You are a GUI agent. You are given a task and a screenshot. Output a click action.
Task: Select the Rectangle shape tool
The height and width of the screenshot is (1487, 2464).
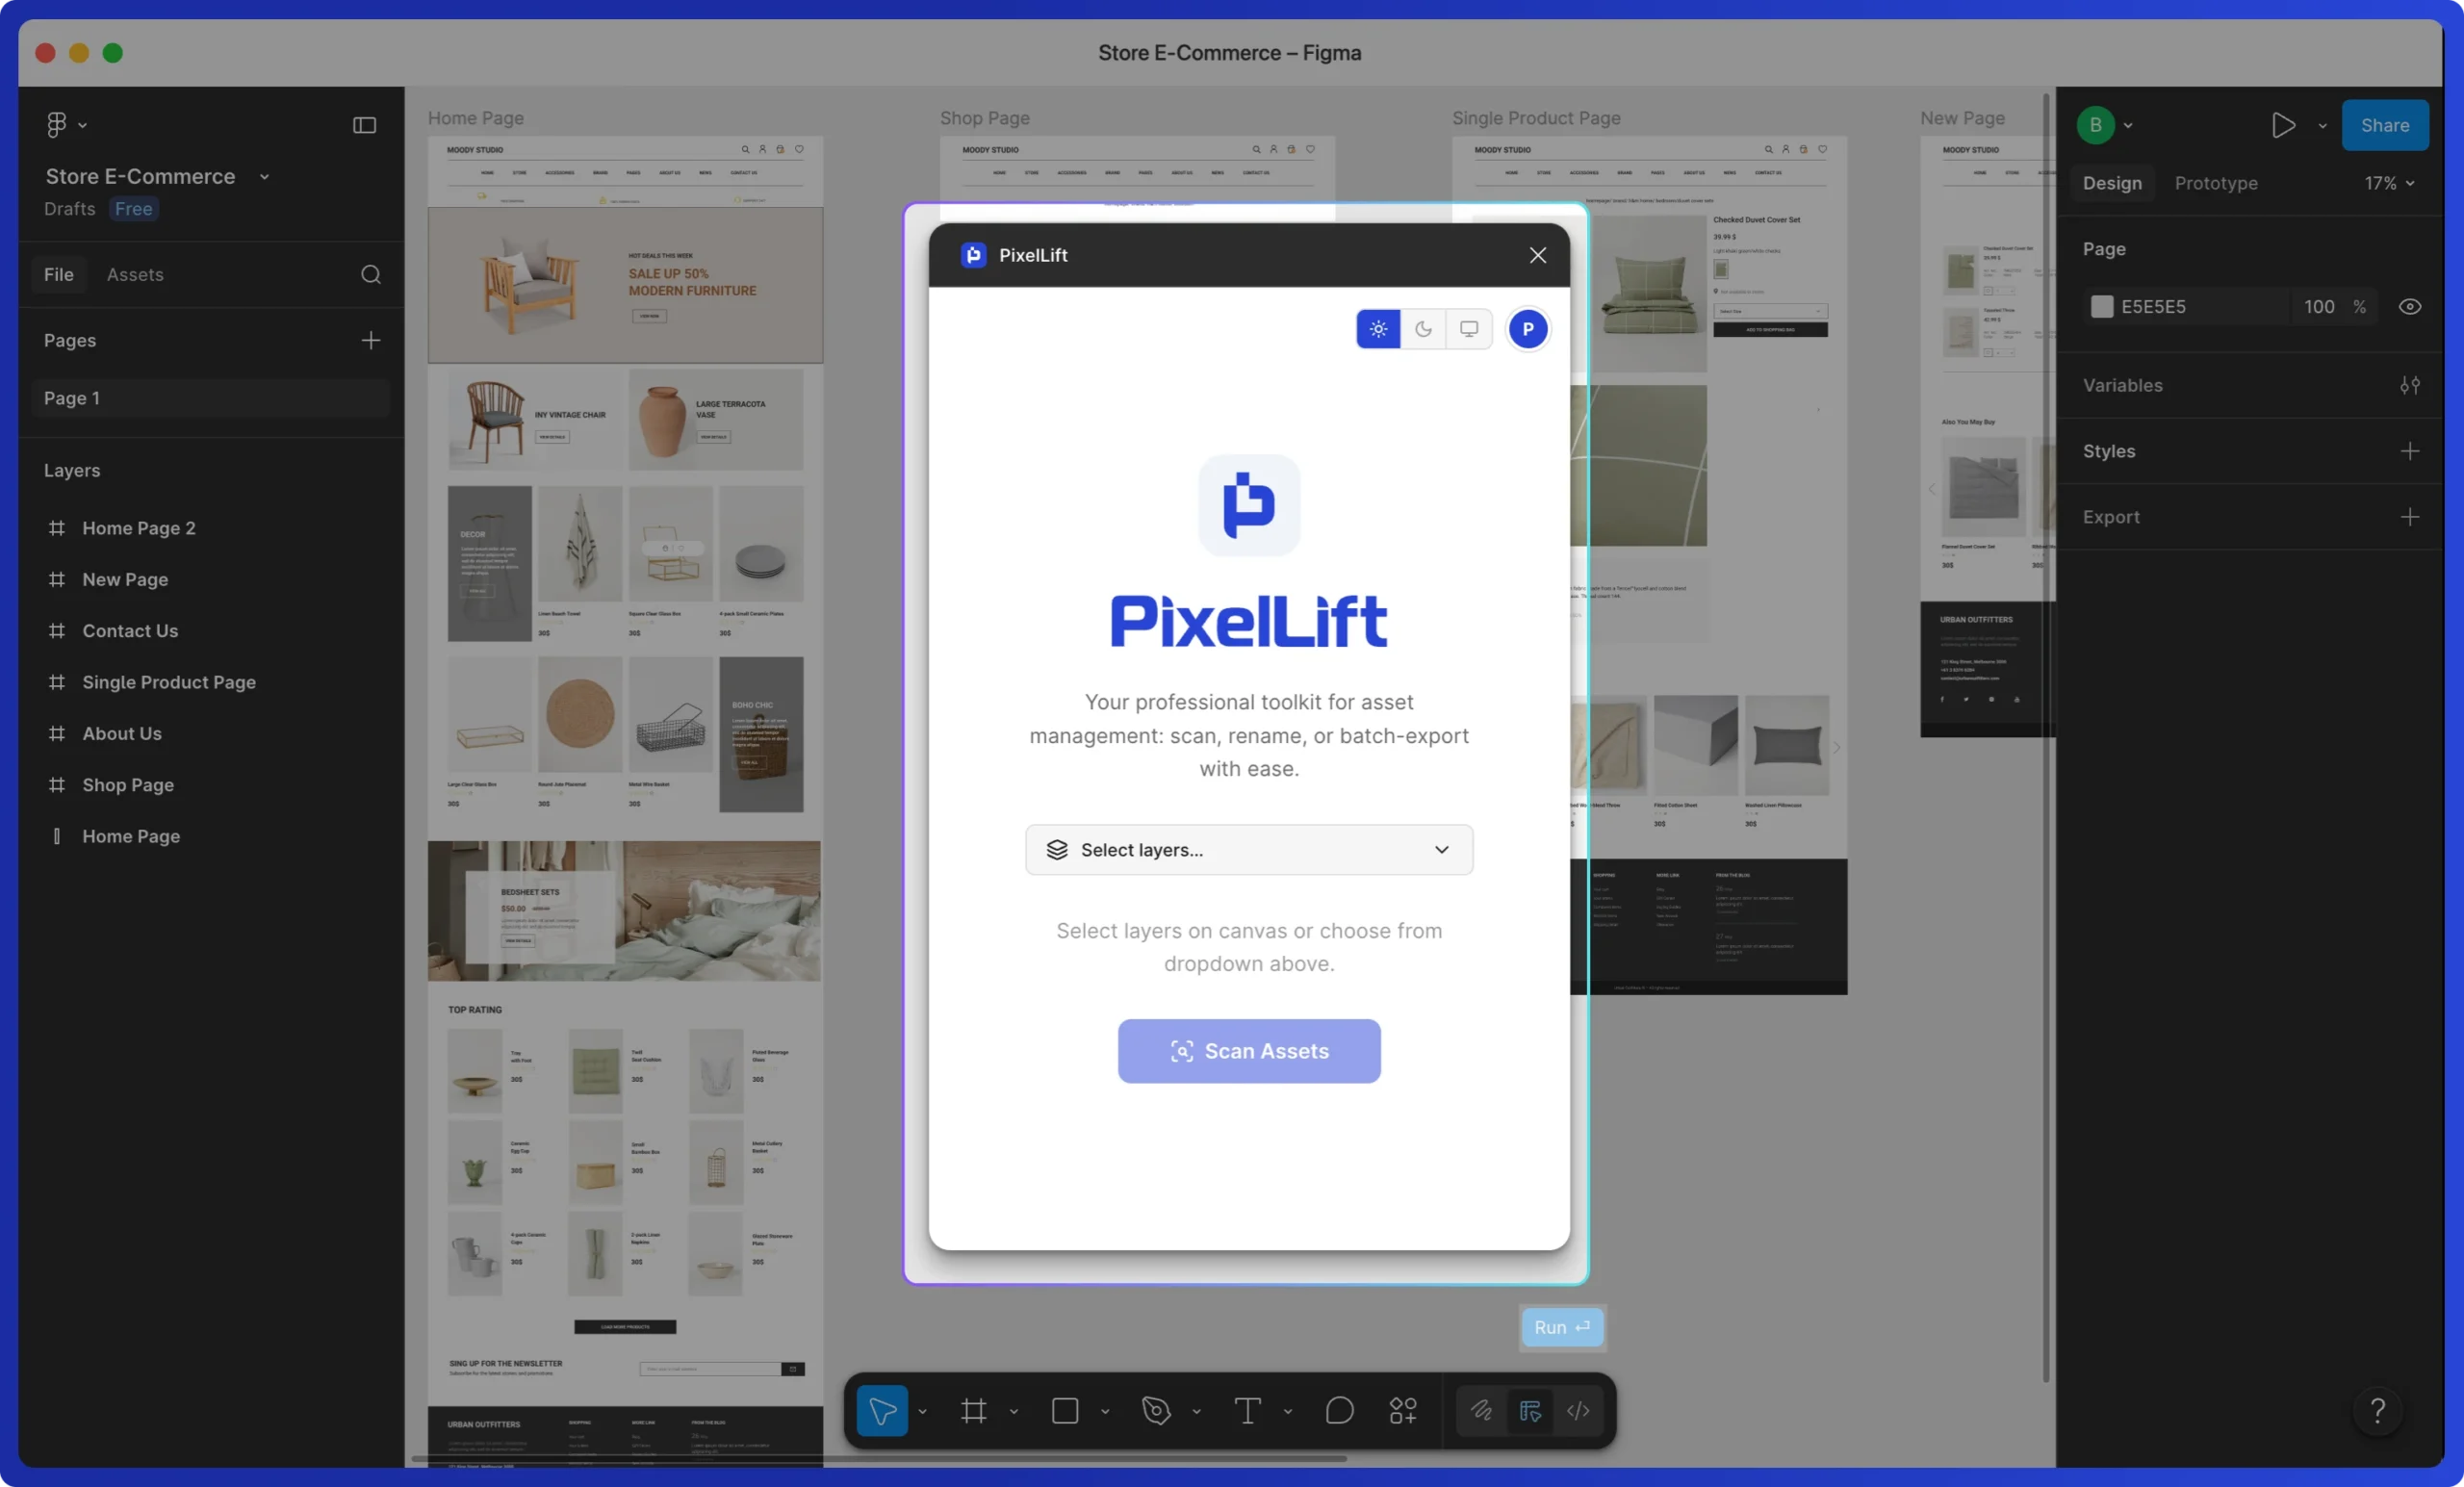(x=1065, y=1410)
